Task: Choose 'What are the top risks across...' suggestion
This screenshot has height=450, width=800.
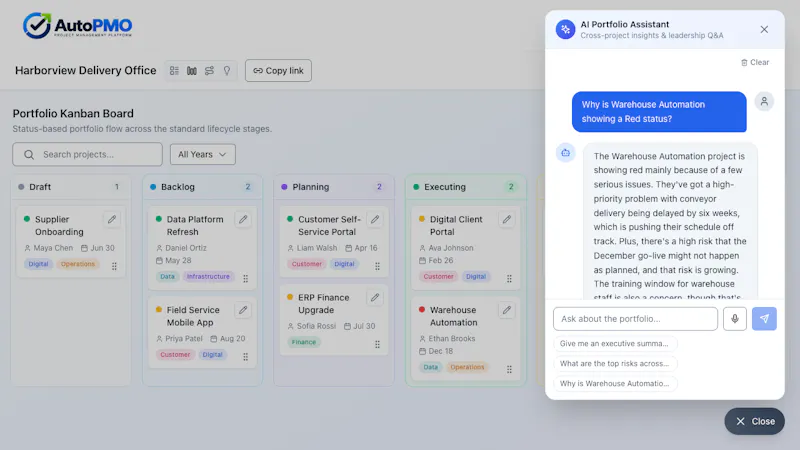Action: pyautogui.click(x=615, y=363)
